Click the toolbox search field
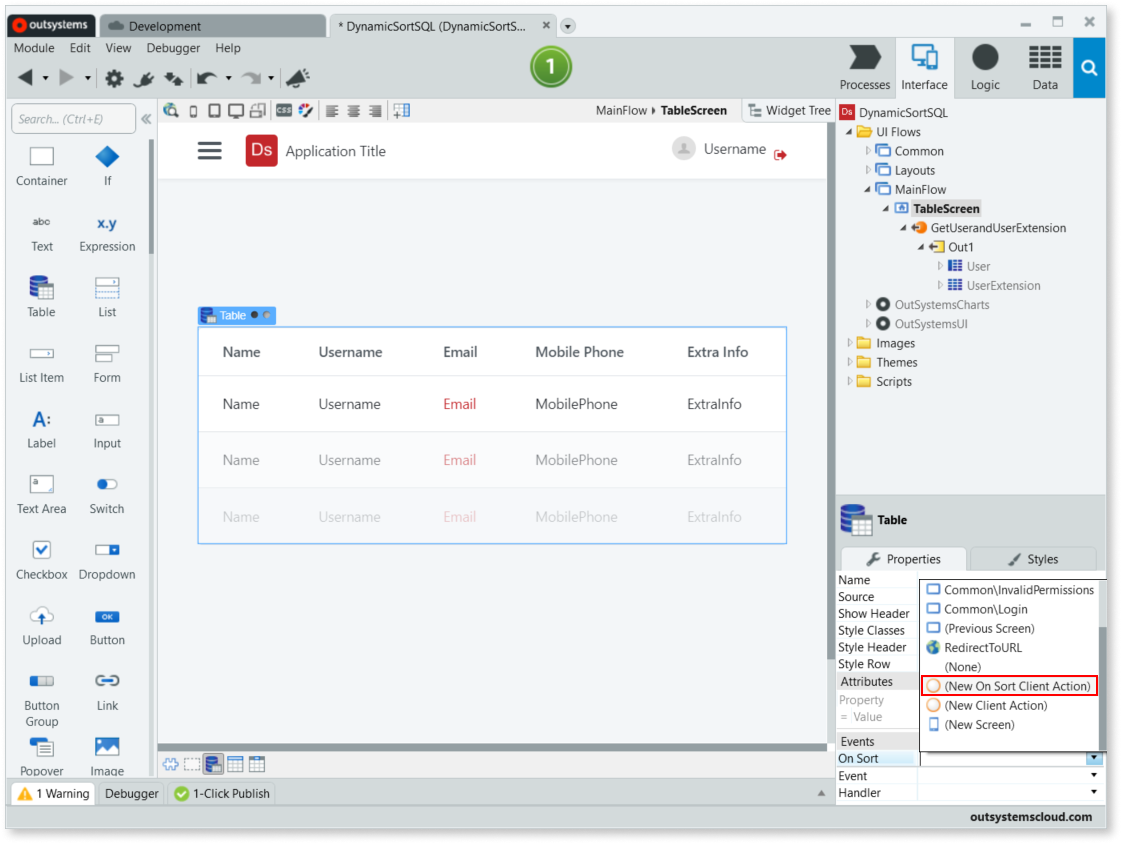The width and height of the screenshot is (1122, 844). click(73, 119)
